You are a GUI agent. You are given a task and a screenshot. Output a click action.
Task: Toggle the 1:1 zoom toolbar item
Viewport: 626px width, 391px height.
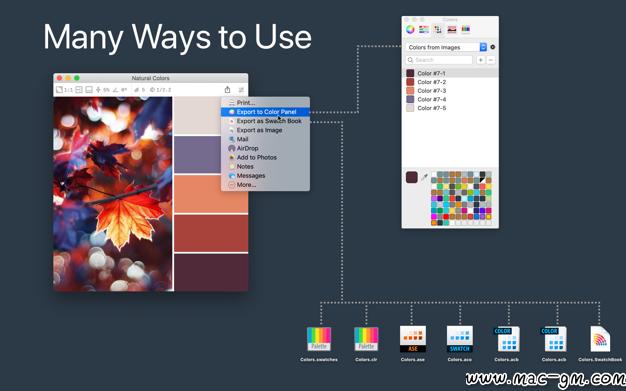coord(64,89)
